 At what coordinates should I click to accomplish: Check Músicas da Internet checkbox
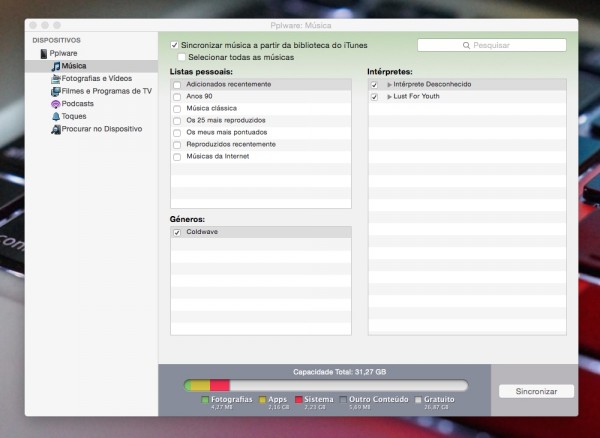[x=177, y=157]
